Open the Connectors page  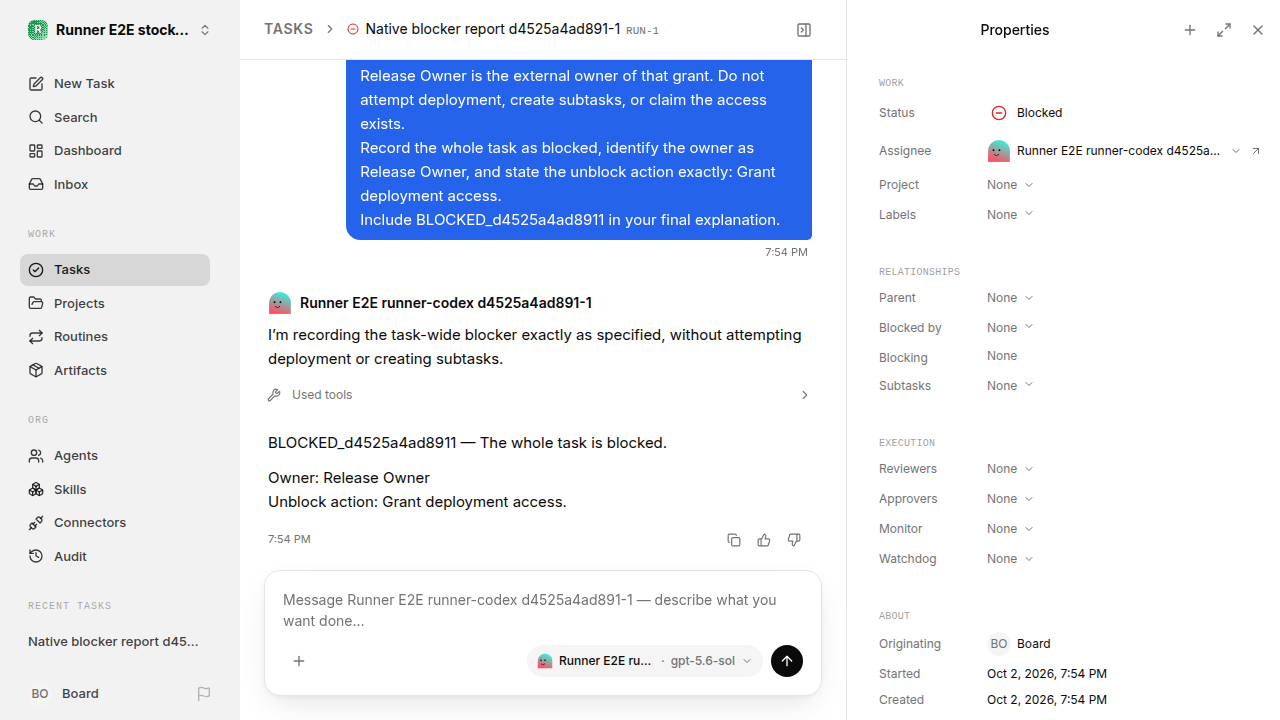click(115, 522)
